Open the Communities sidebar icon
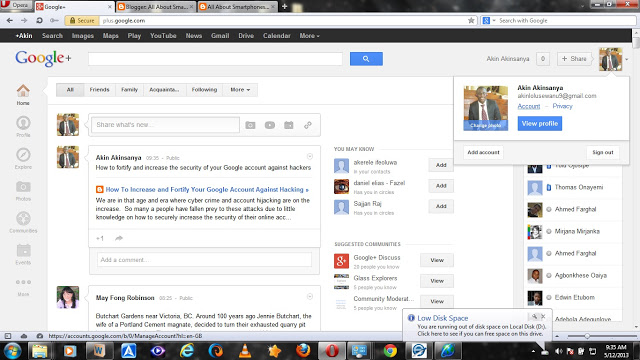 [23, 218]
